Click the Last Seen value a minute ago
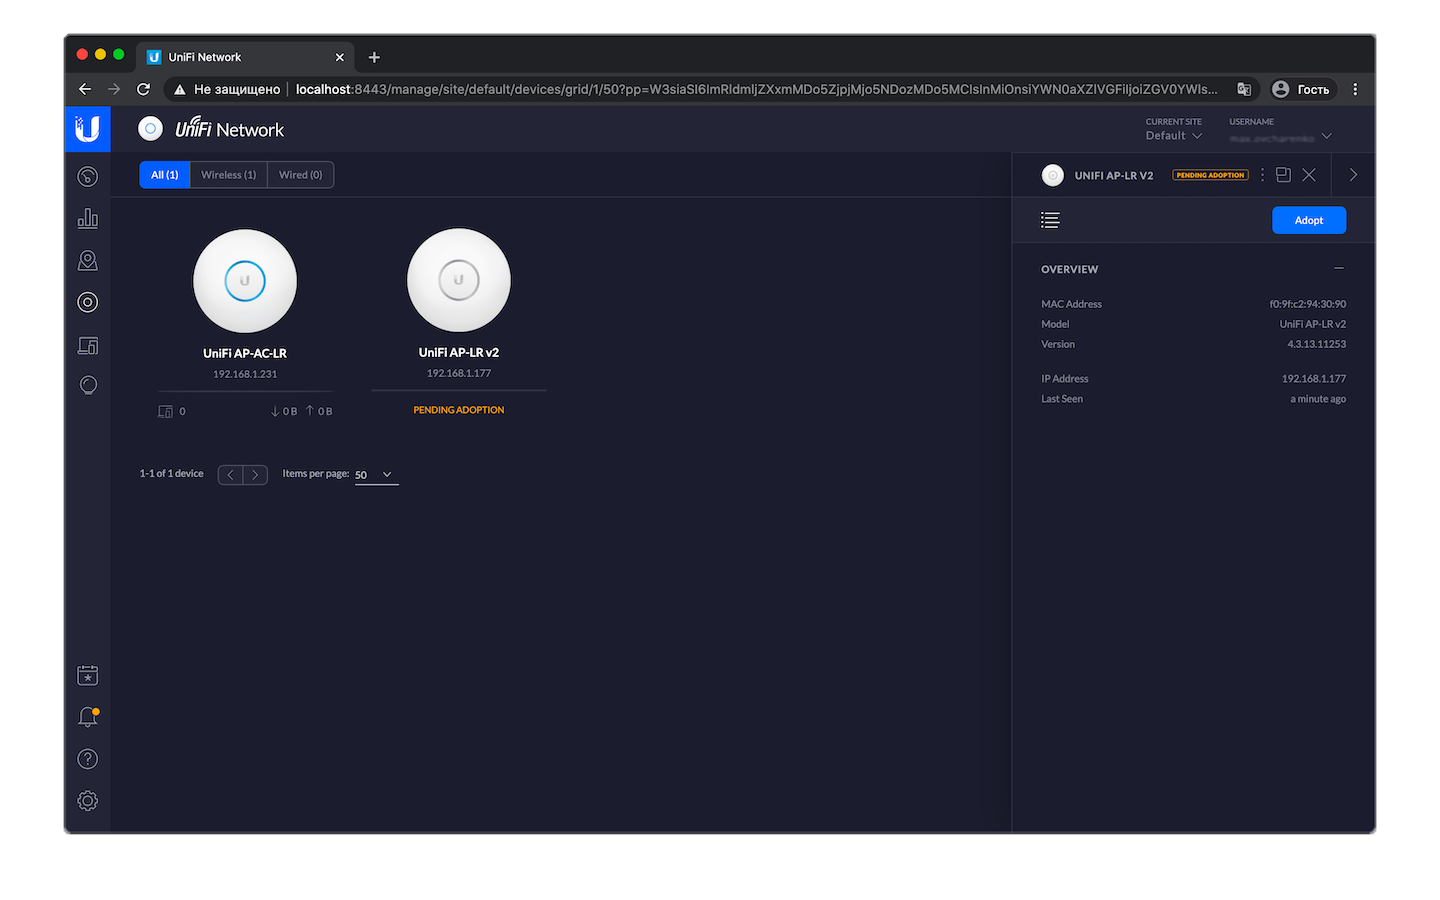 1318,399
